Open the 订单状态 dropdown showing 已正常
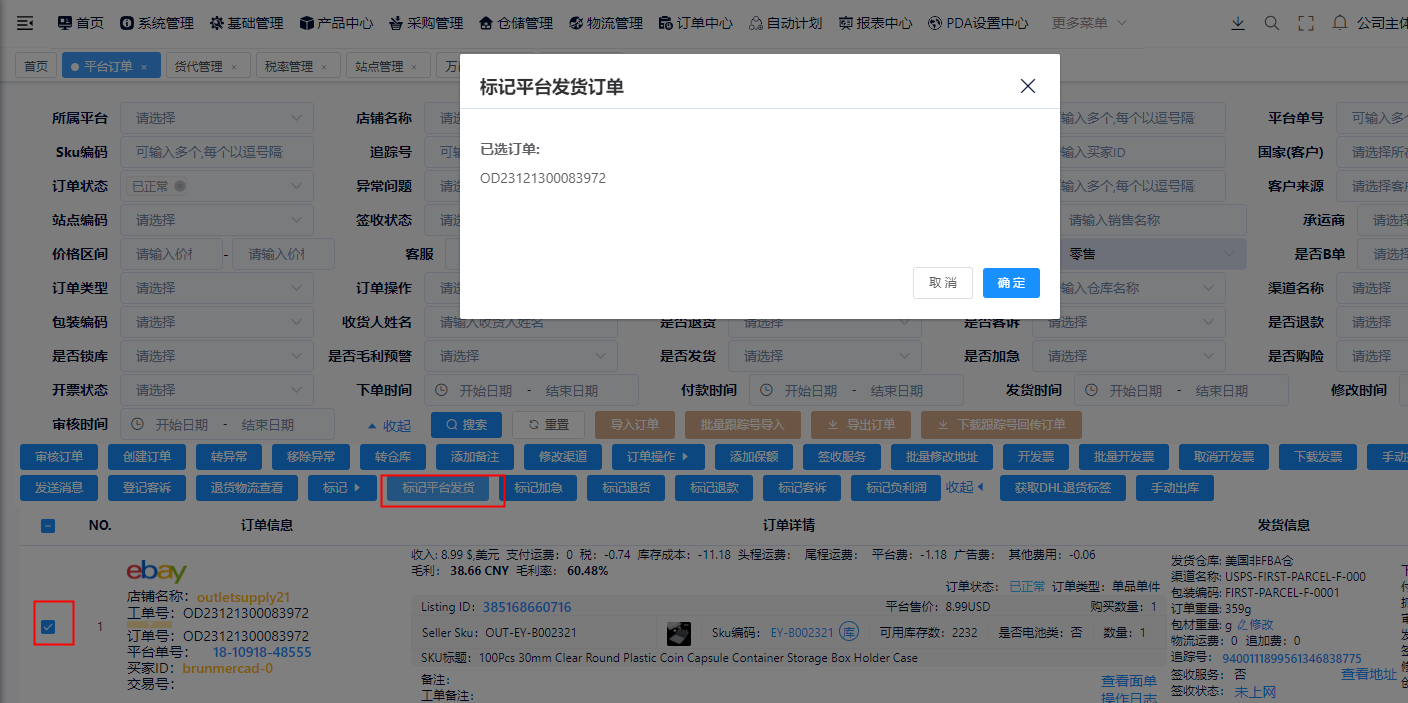The width and height of the screenshot is (1408, 703). click(217, 185)
